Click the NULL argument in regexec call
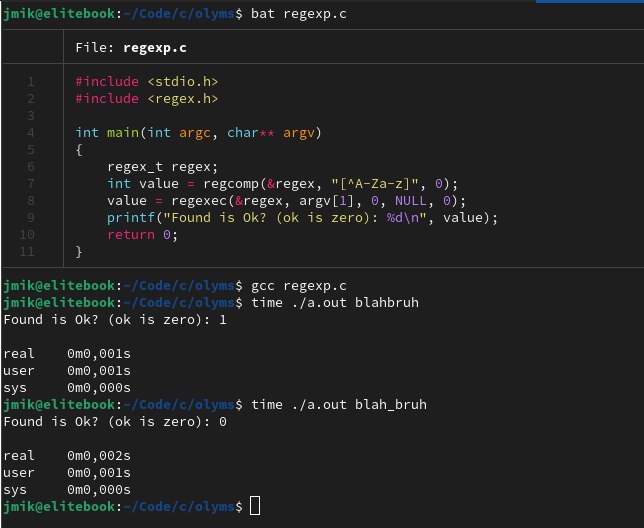 coord(410,201)
